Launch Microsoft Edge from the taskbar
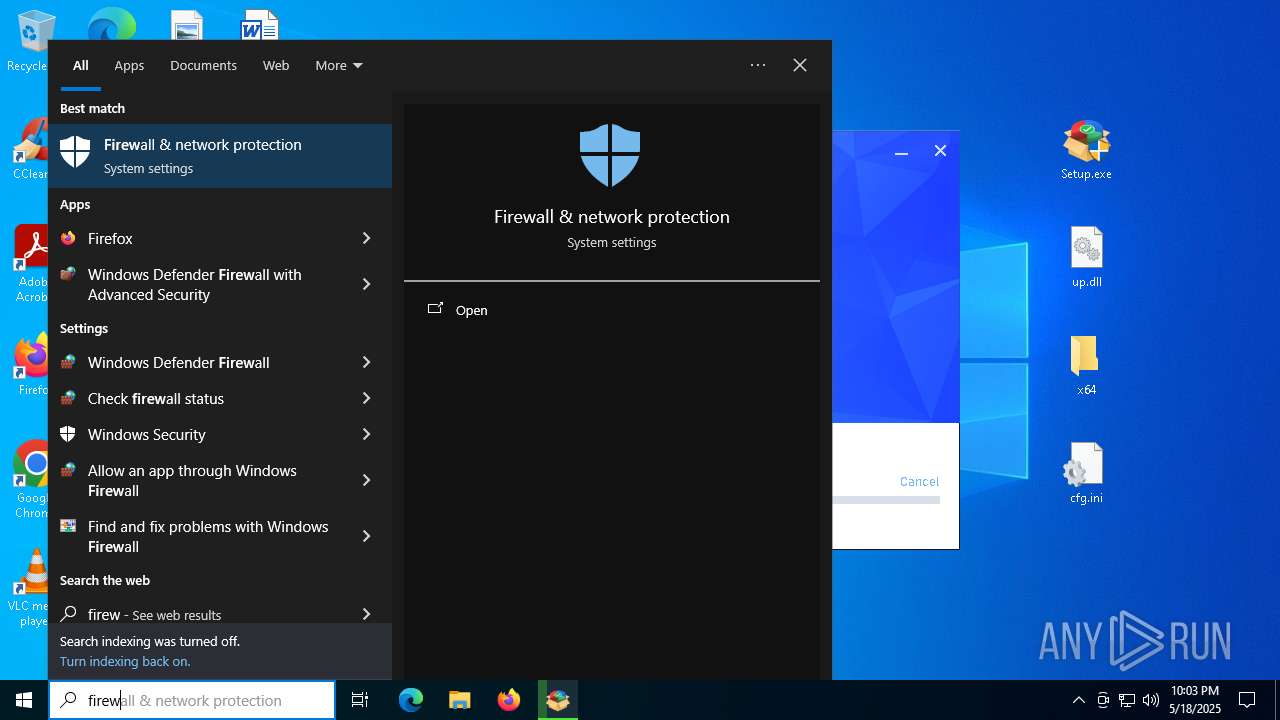This screenshot has width=1280, height=720. click(x=411, y=700)
